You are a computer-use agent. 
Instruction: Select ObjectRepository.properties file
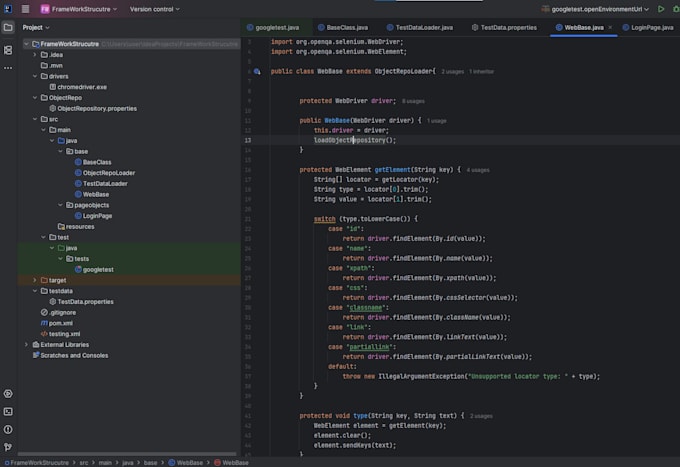[97, 108]
